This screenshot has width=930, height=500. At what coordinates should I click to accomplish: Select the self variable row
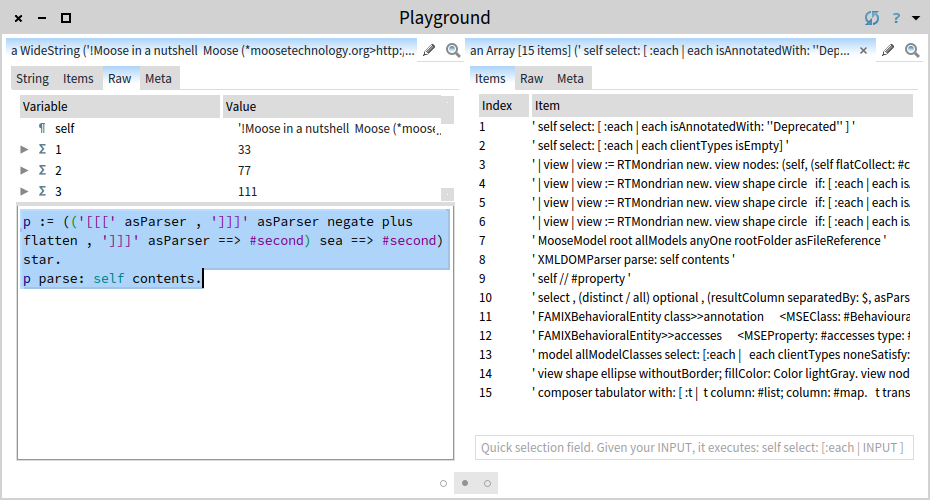coord(230,128)
